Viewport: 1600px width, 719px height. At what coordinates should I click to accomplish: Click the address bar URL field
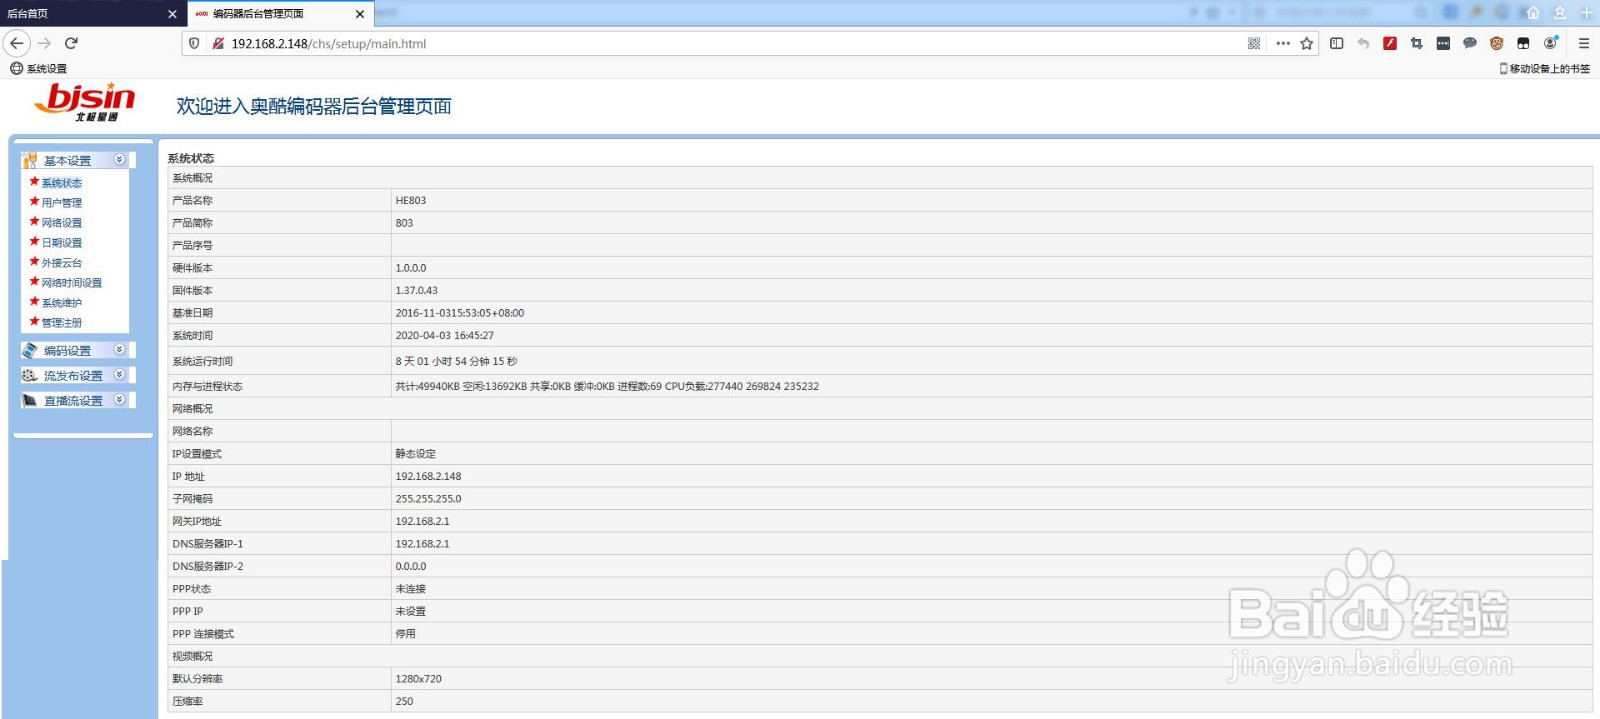coord(700,44)
